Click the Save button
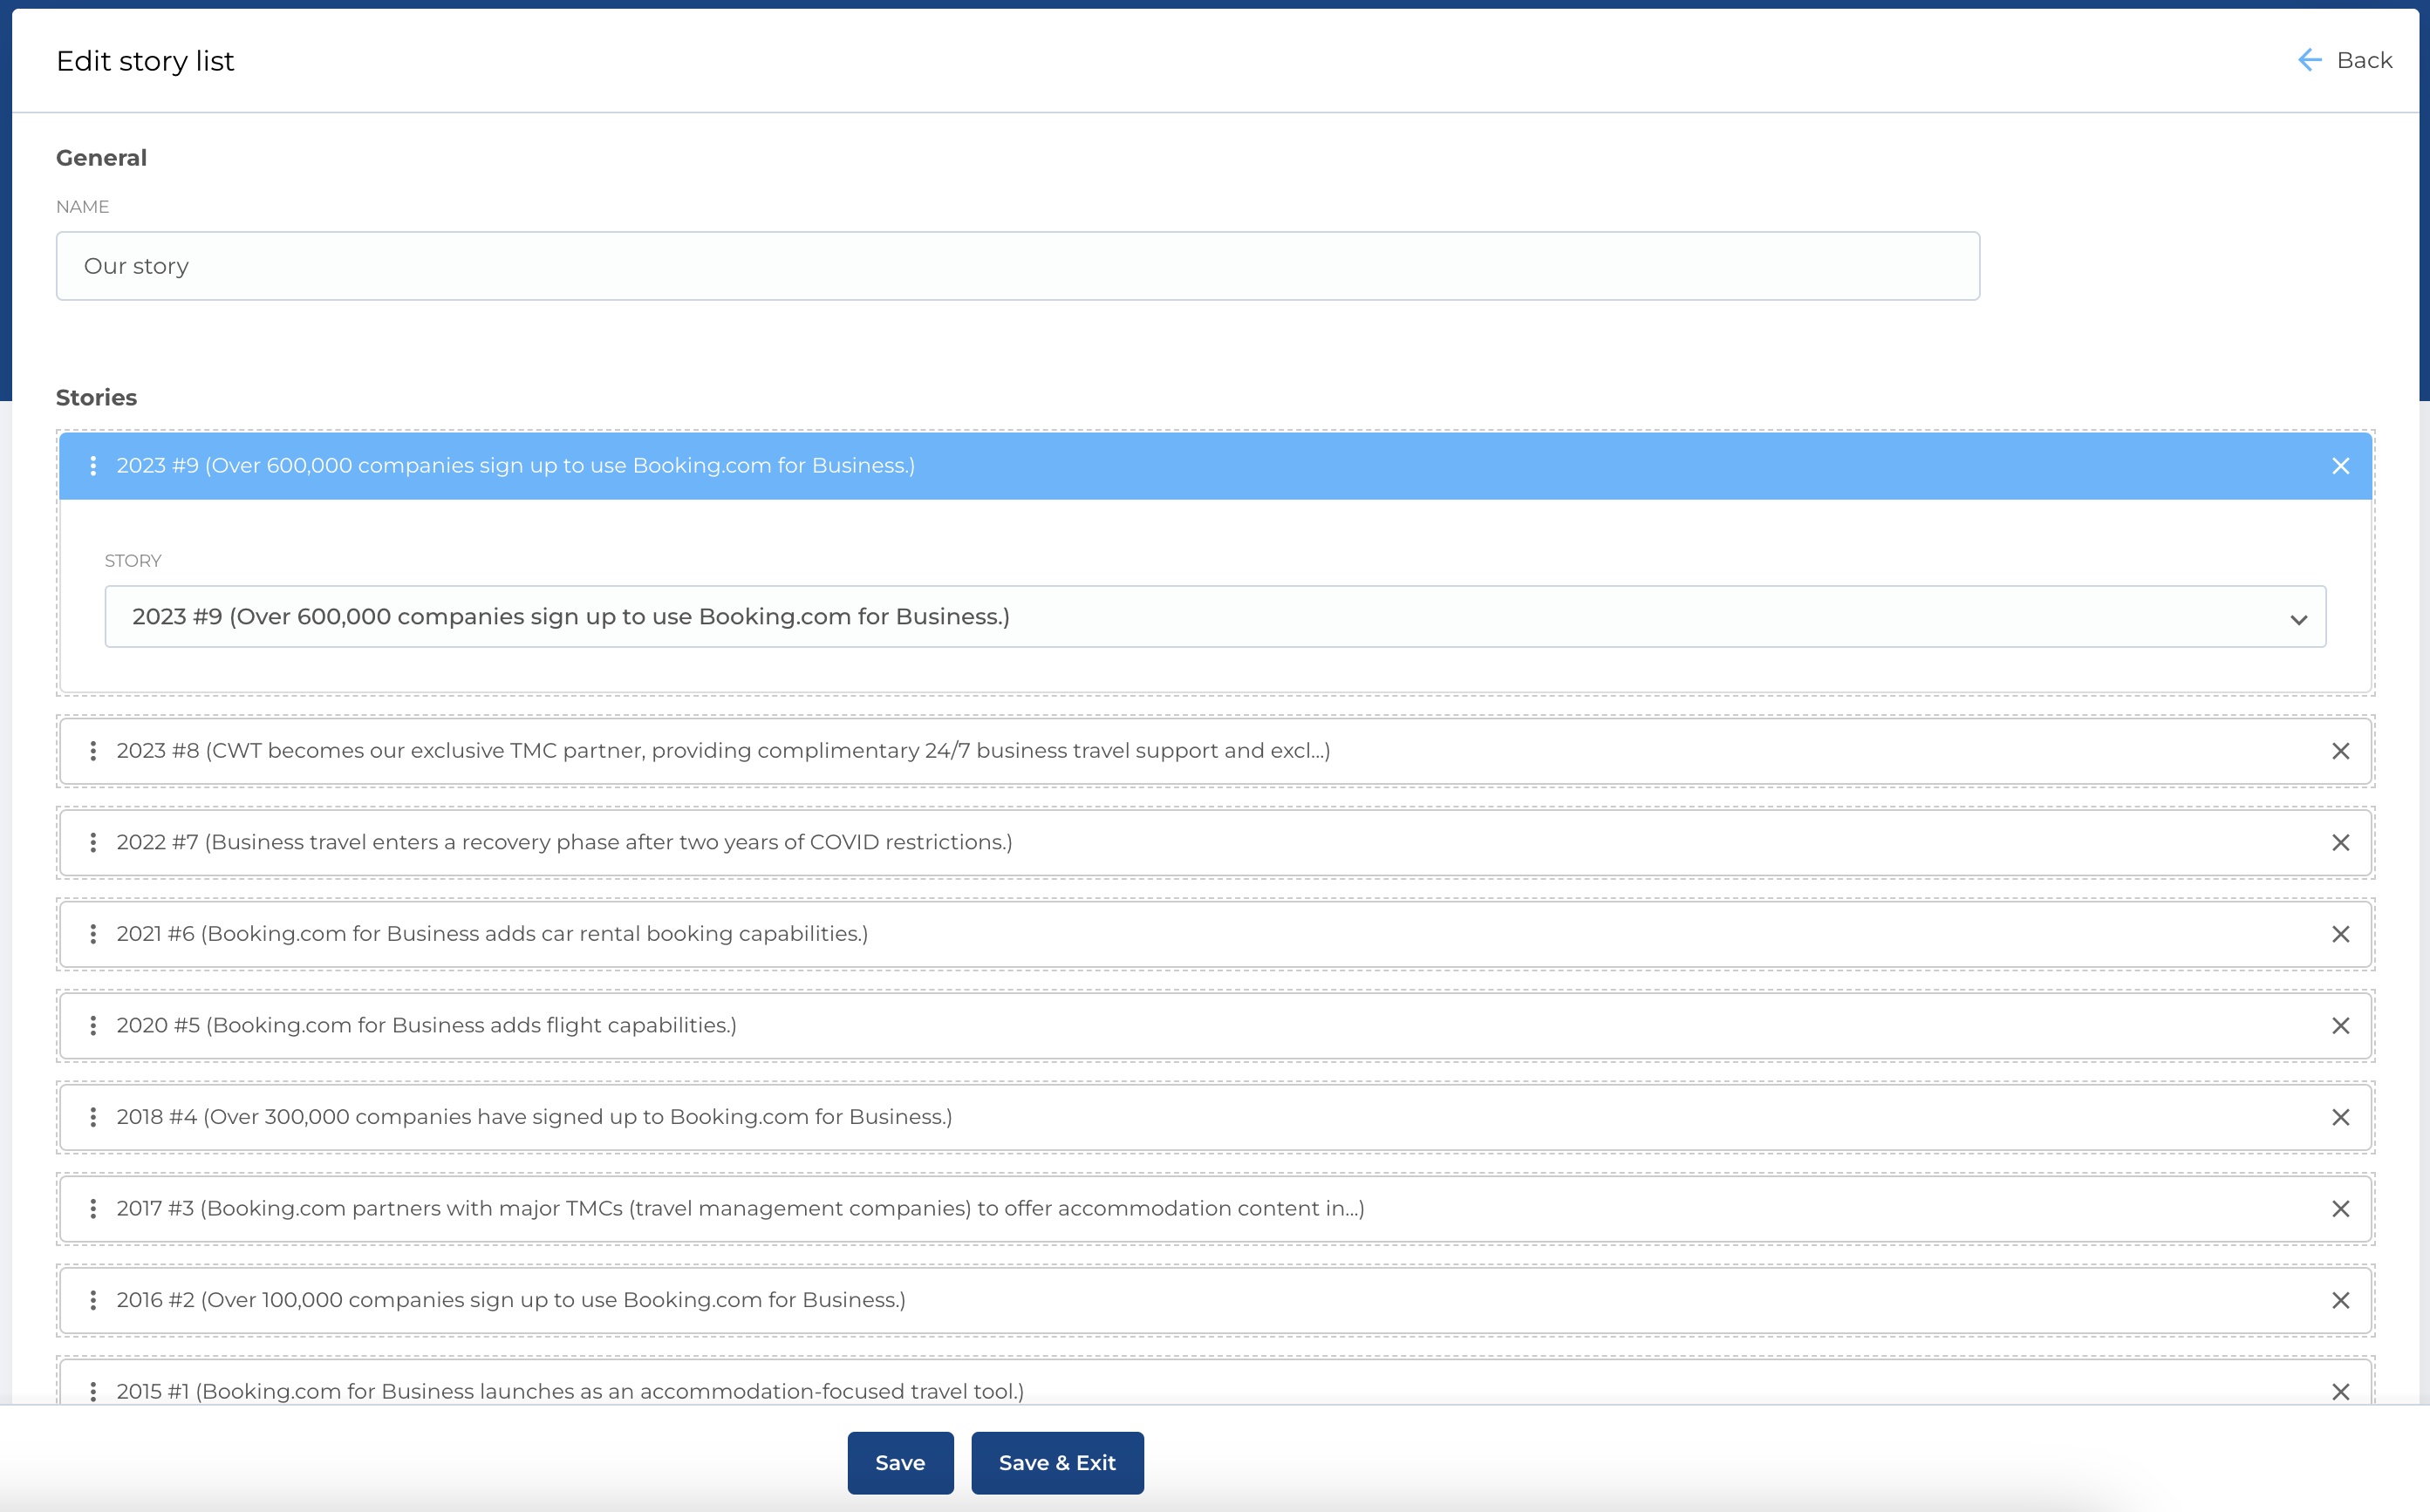 900,1463
